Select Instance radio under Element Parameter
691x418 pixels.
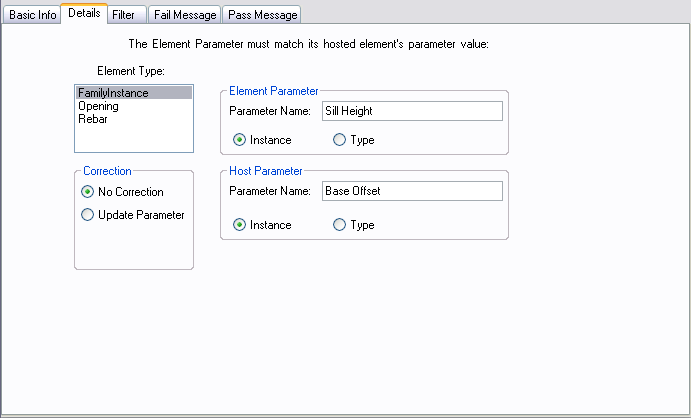coord(240,140)
